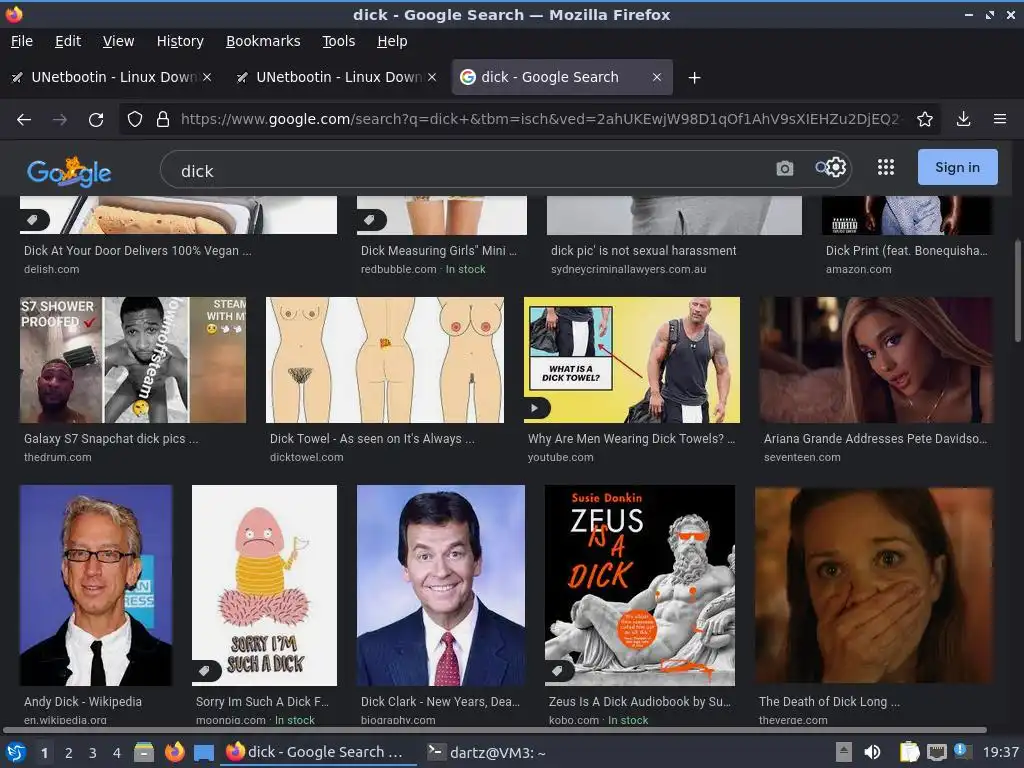Activate the dartz@VM3 terminal taskbar button
The width and height of the screenshot is (1024, 768).
[x=487, y=752]
